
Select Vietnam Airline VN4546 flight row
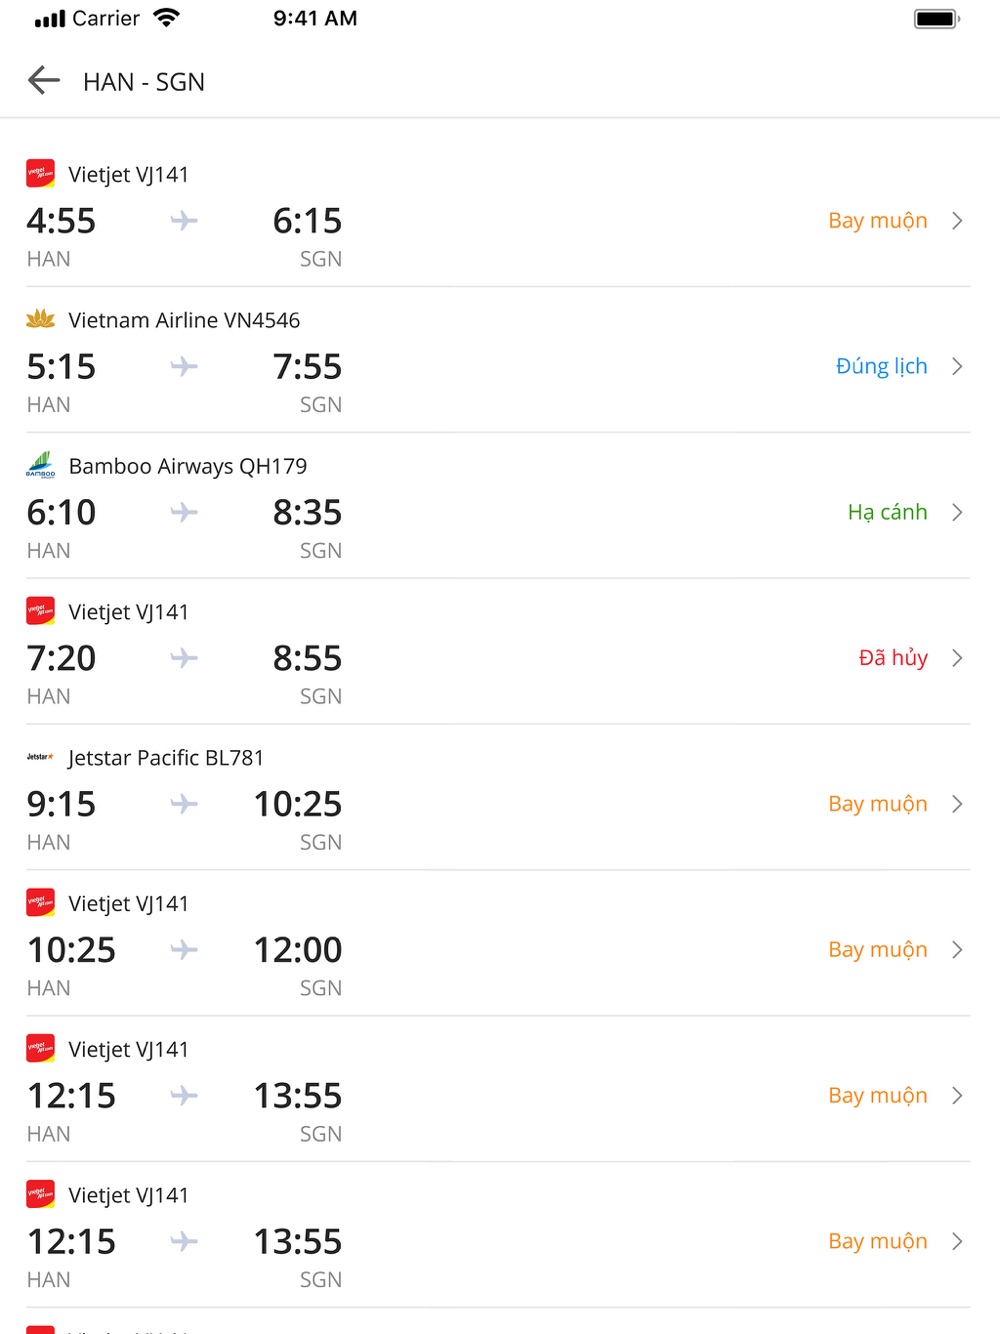498,360
